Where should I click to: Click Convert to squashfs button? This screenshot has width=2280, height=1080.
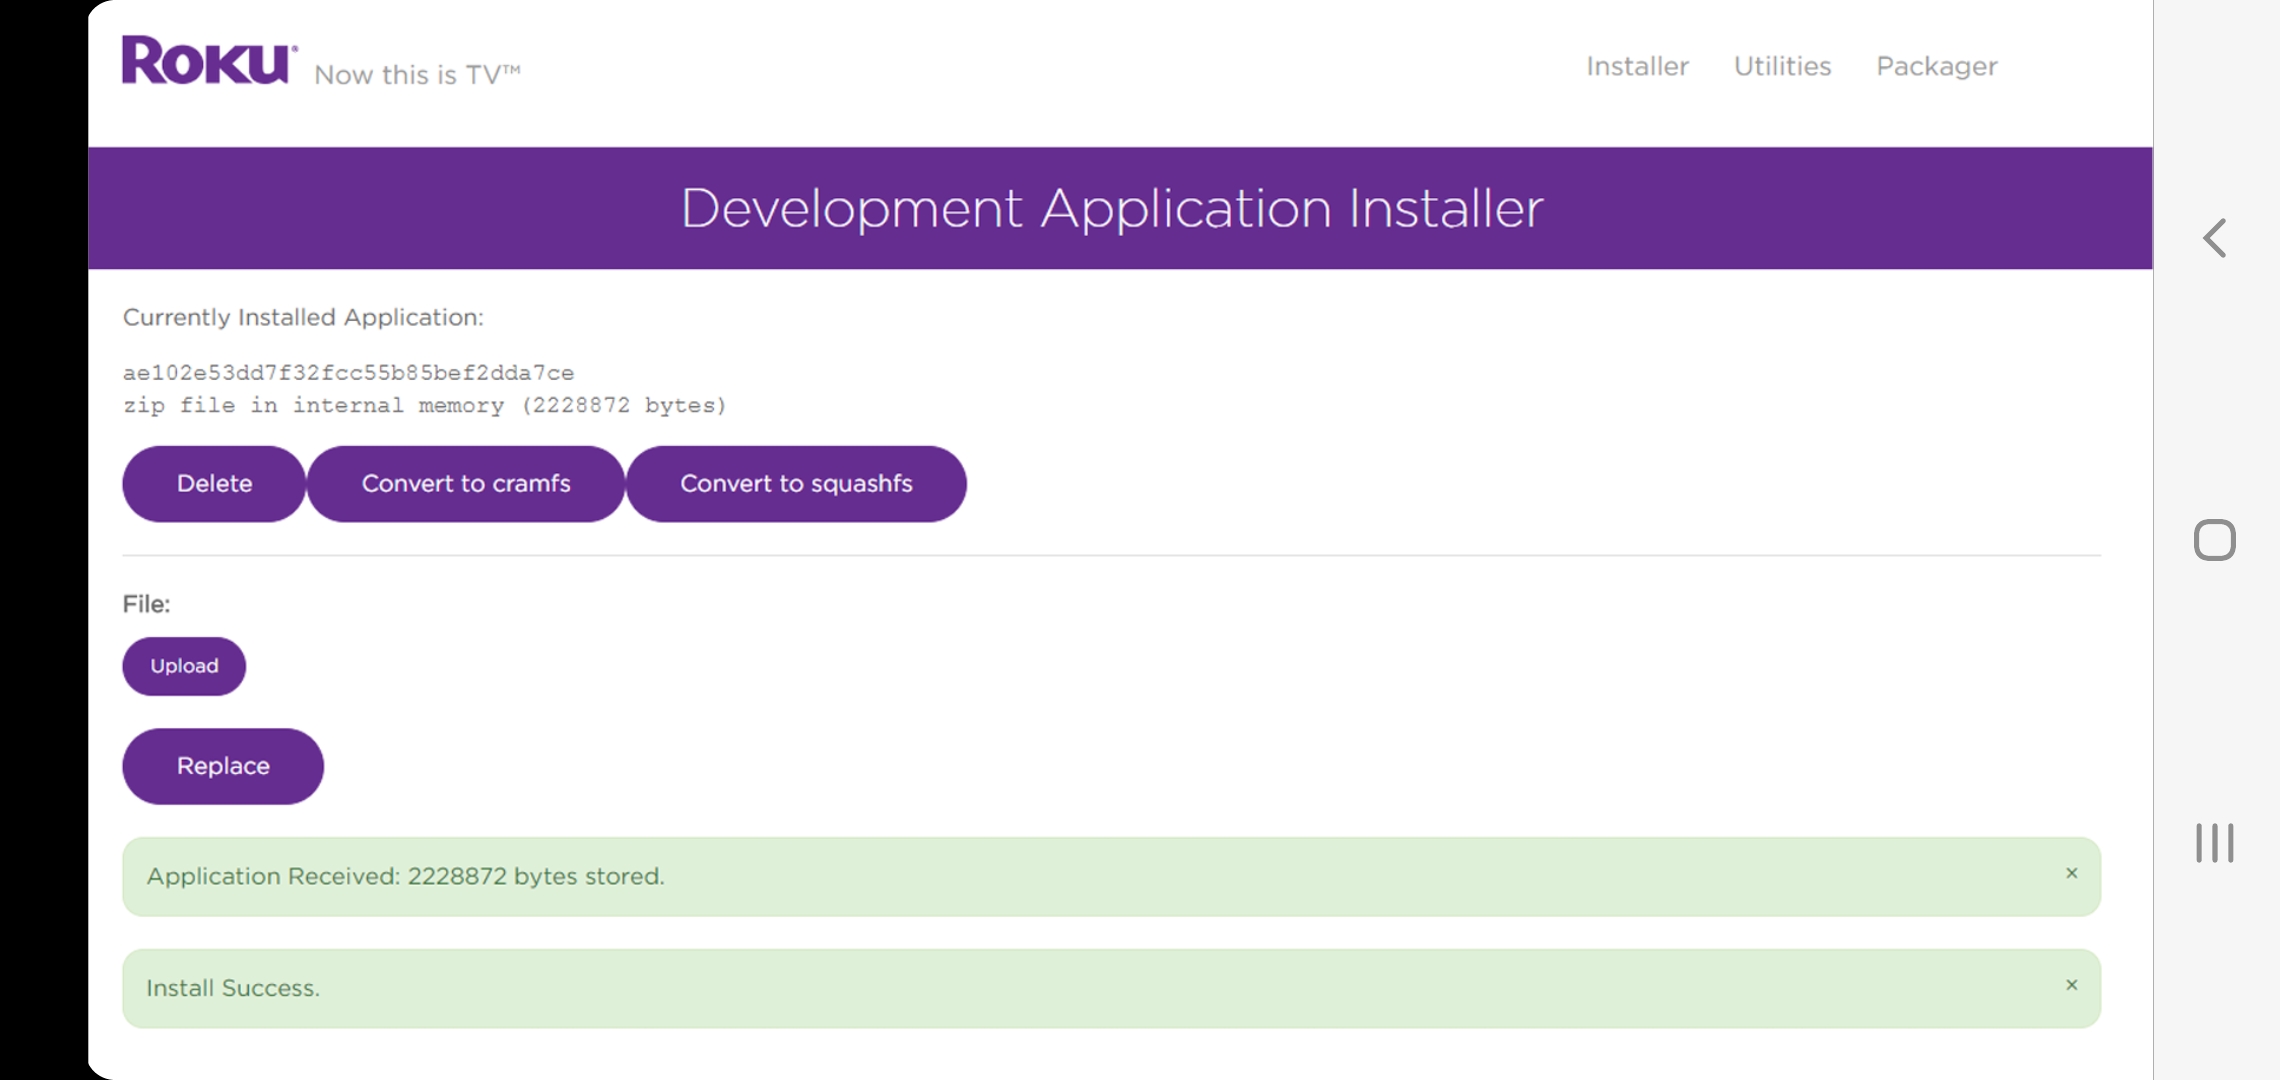[x=796, y=484]
